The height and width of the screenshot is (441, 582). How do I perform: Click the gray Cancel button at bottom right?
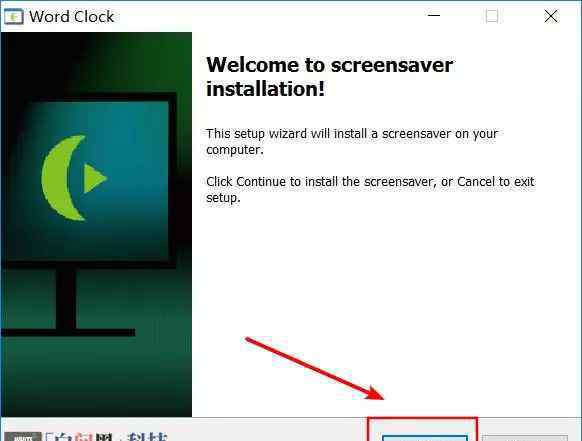(524, 438)
